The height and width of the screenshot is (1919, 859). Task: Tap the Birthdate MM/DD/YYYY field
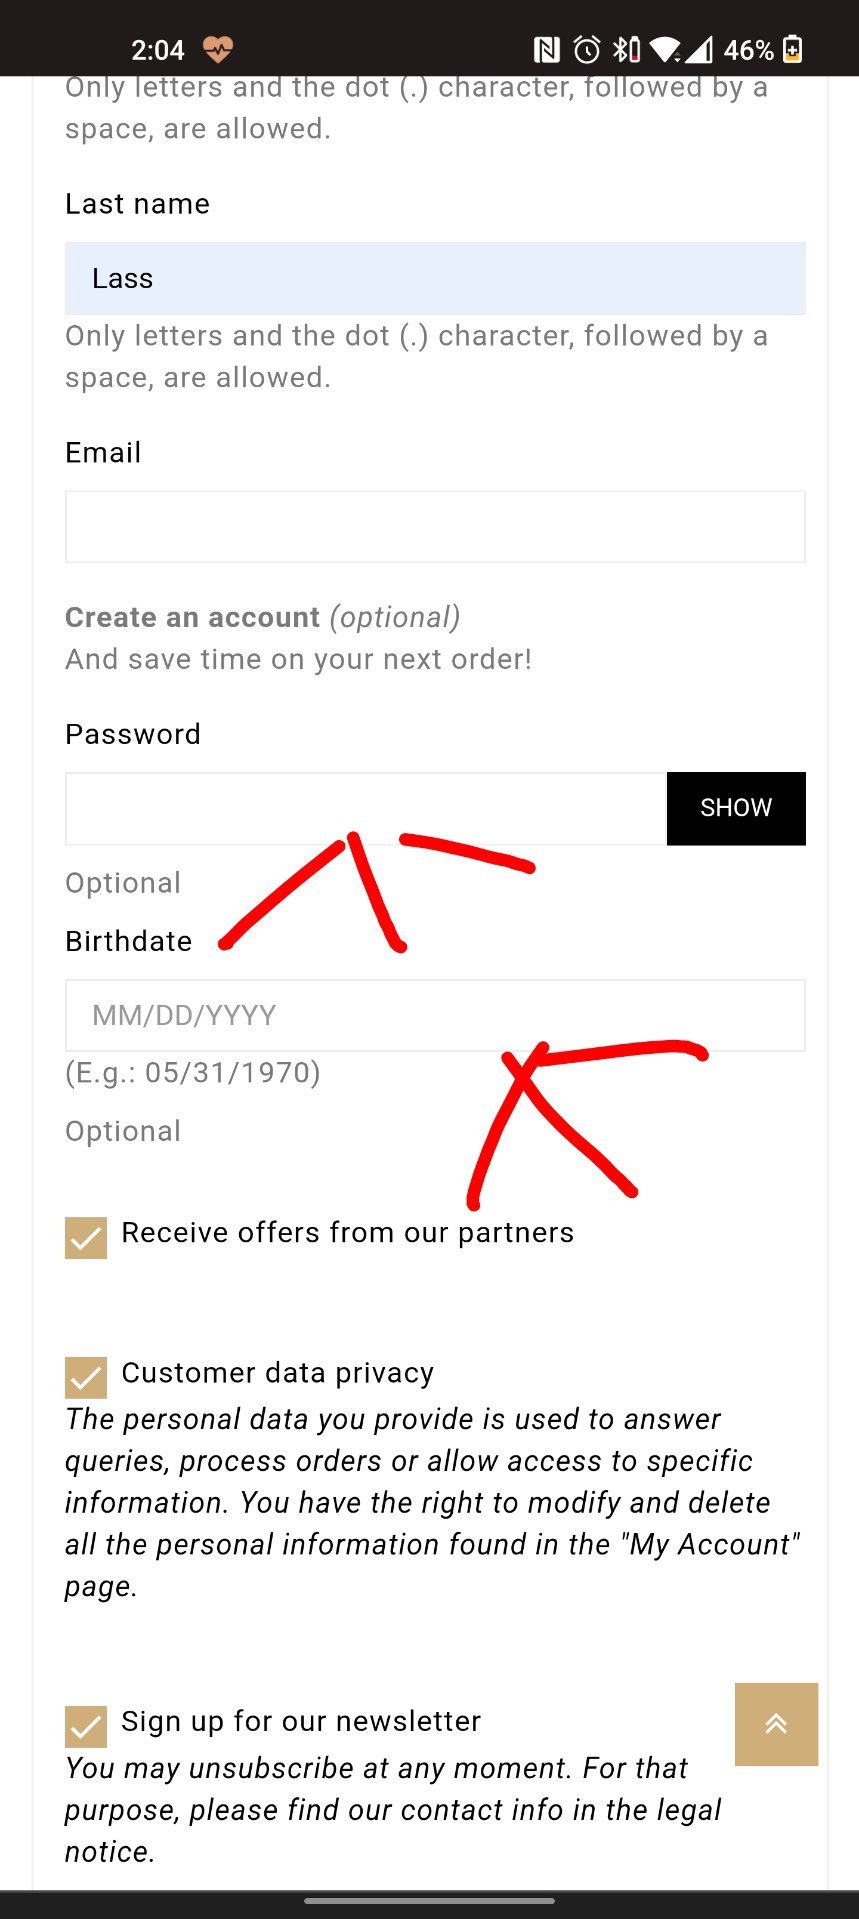tap(435, 1015)
